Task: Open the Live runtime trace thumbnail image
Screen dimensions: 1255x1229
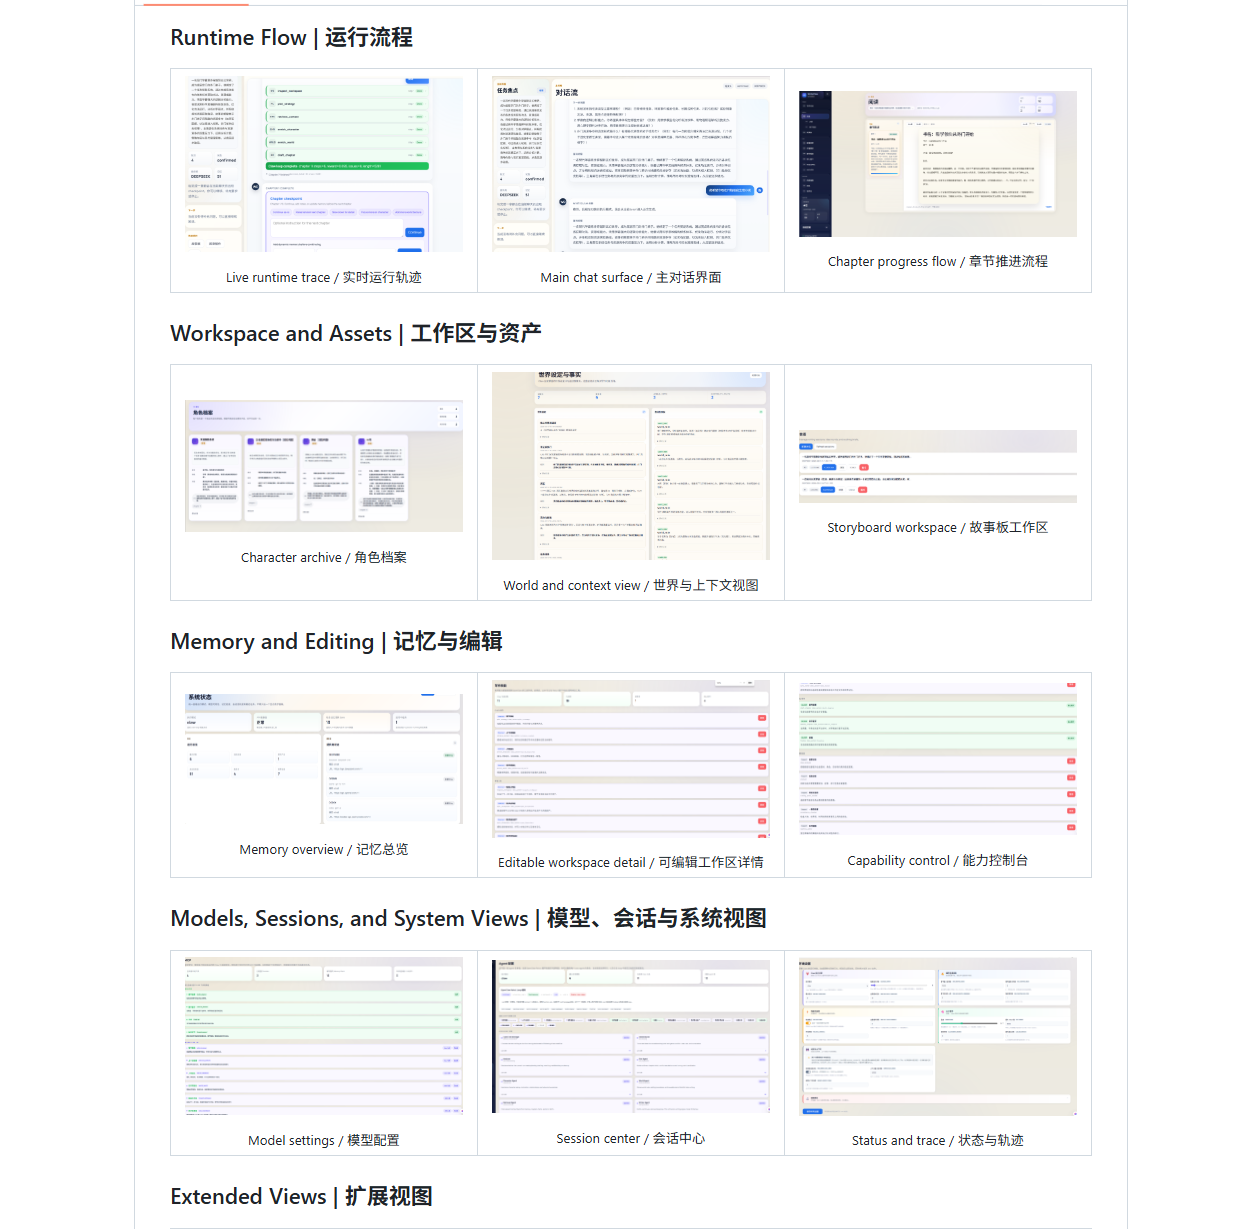Action: [x=323, y=164]
